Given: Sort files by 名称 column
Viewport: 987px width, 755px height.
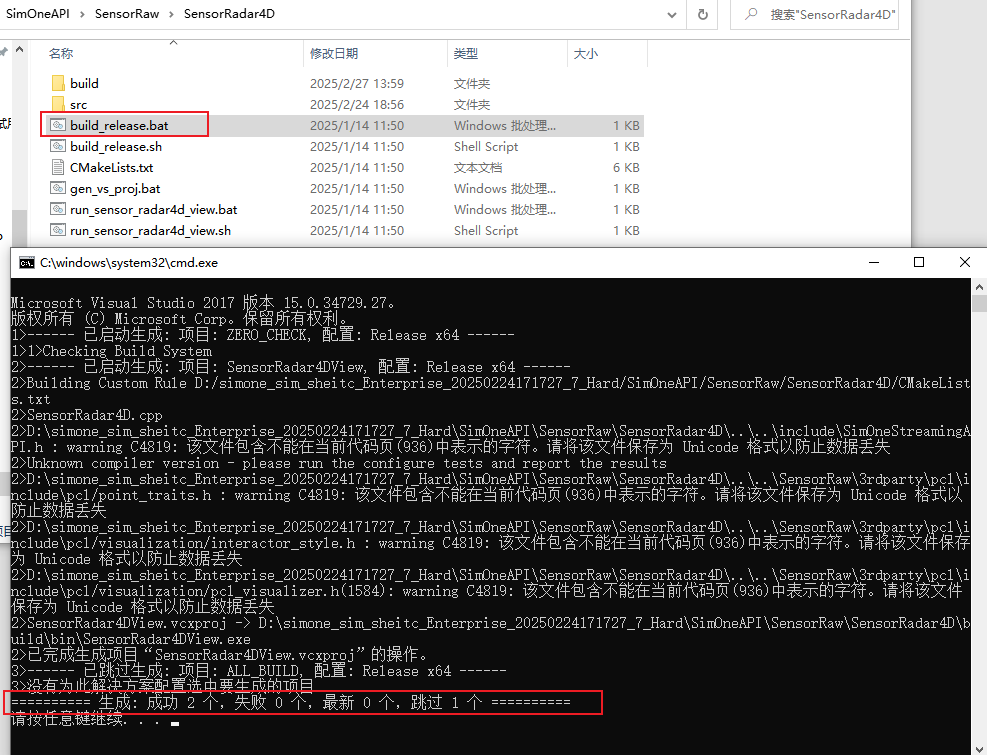Looking at the screenshot, I should coord(61,54).
